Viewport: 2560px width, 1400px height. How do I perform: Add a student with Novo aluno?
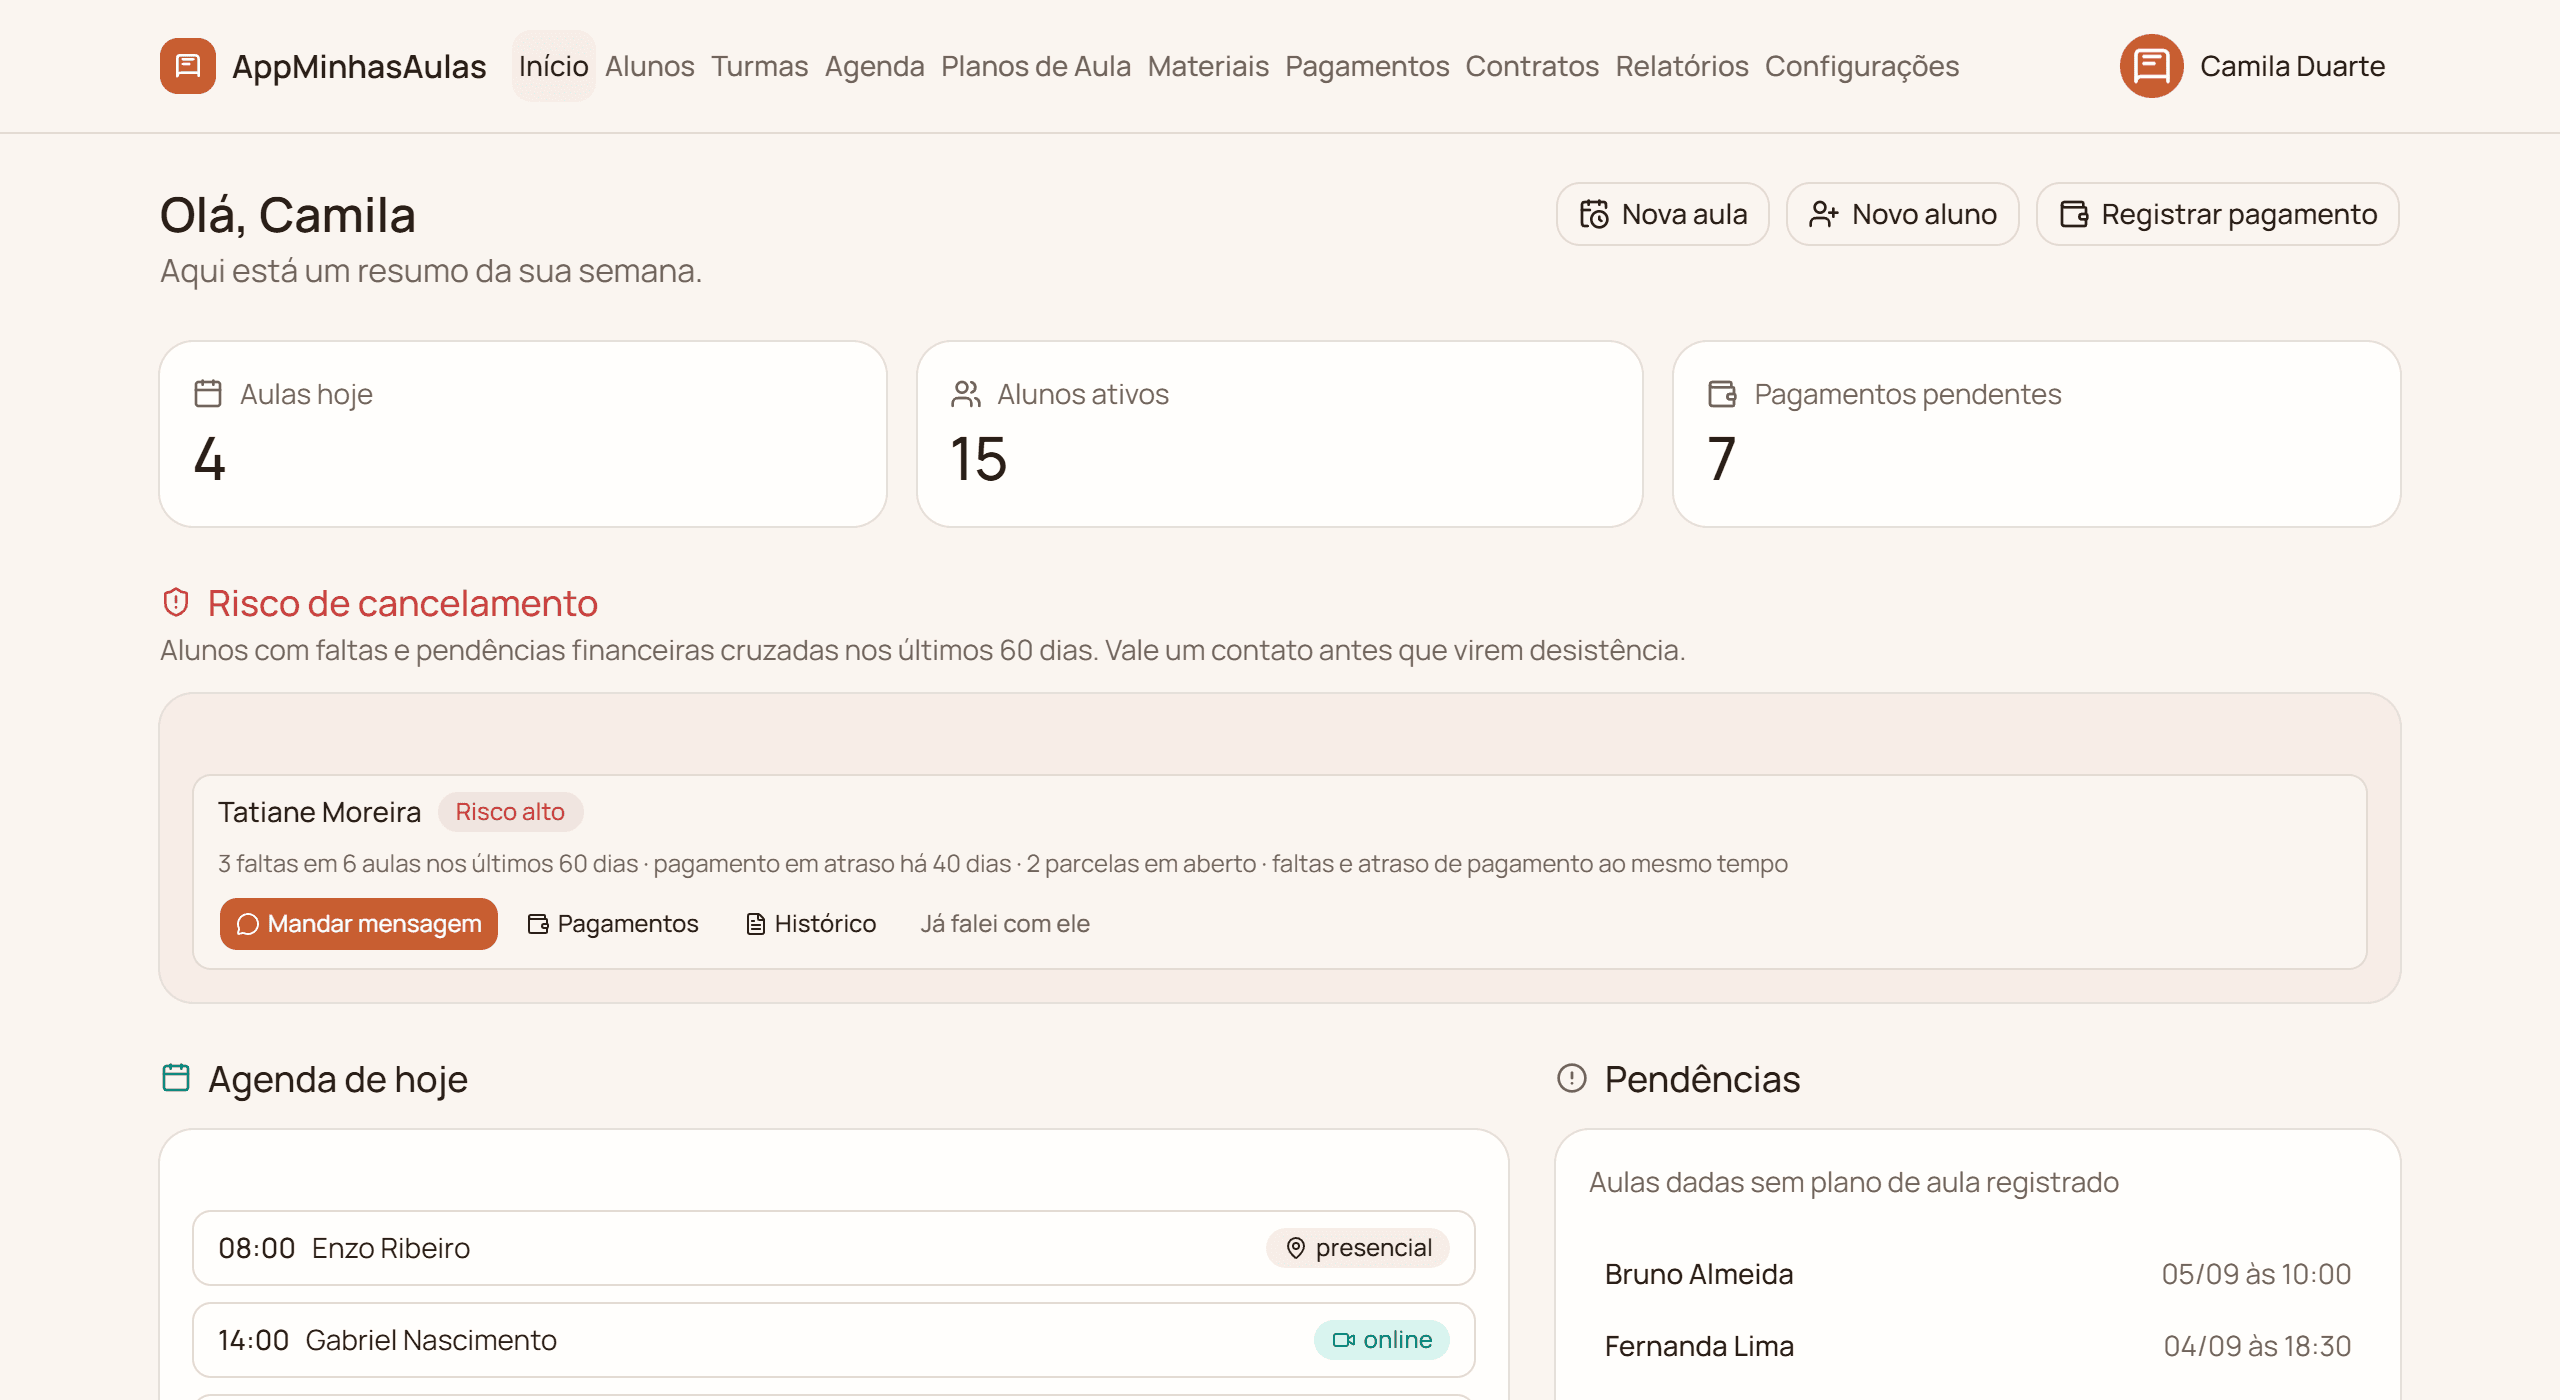click(x=1903, y=214)
